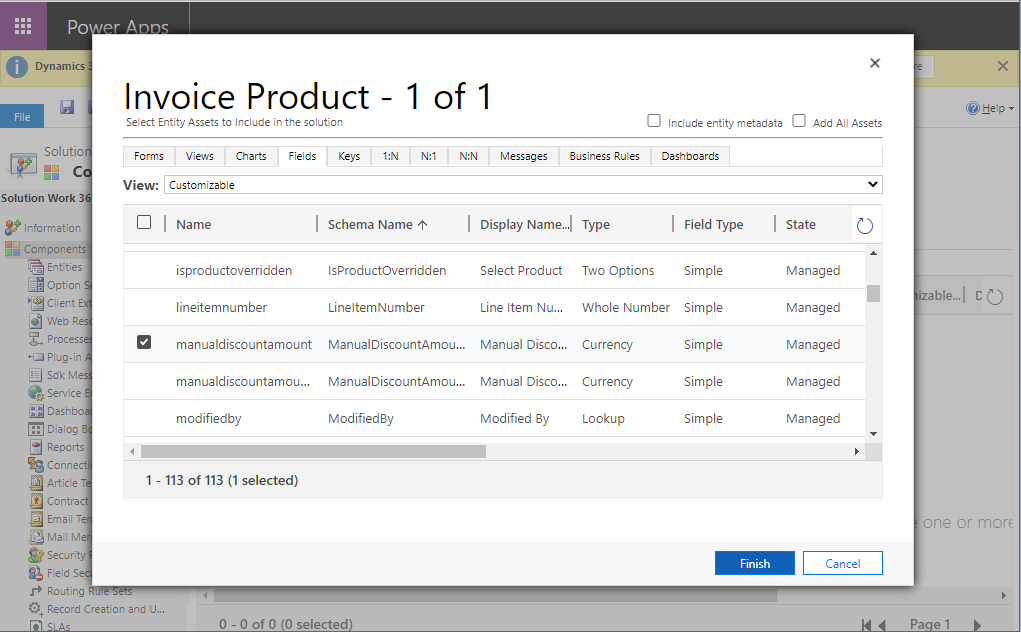
Task: Click the Field Security Profiles tree icon
Action: coord(36,573)
